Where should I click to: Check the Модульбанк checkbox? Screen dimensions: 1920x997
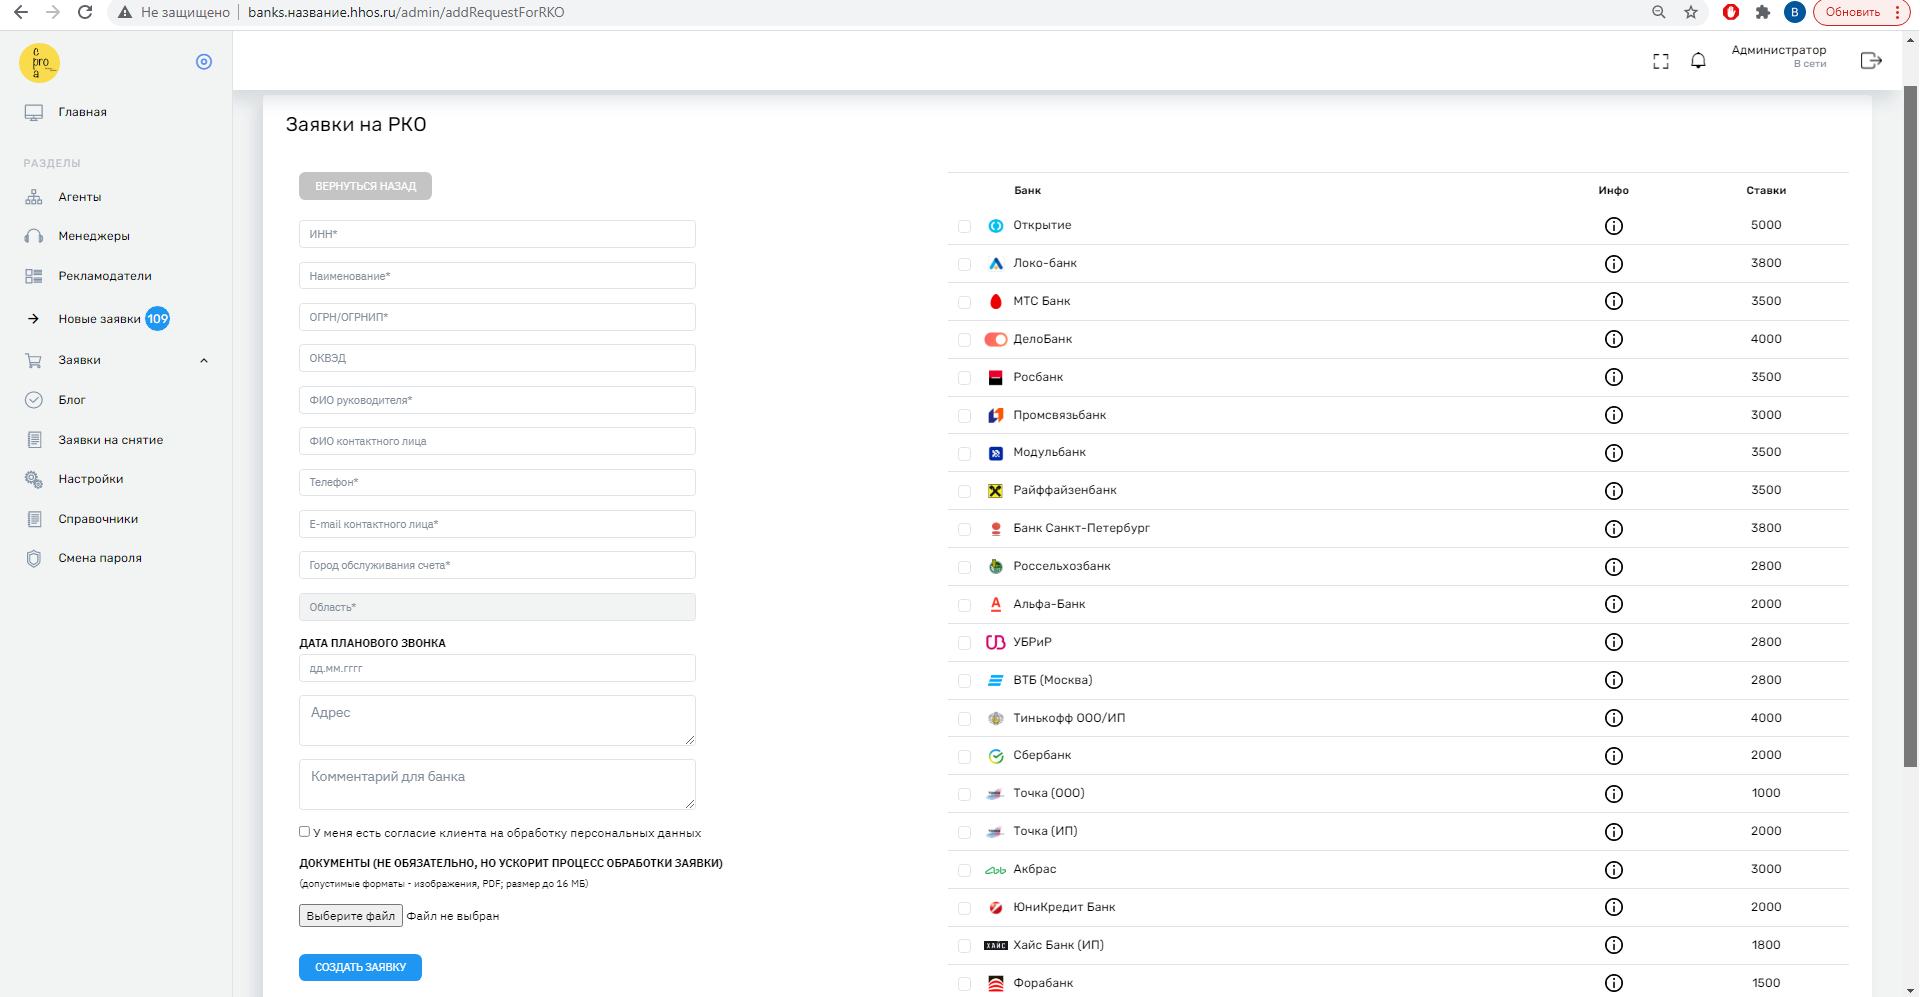click(x=964, y=454)
